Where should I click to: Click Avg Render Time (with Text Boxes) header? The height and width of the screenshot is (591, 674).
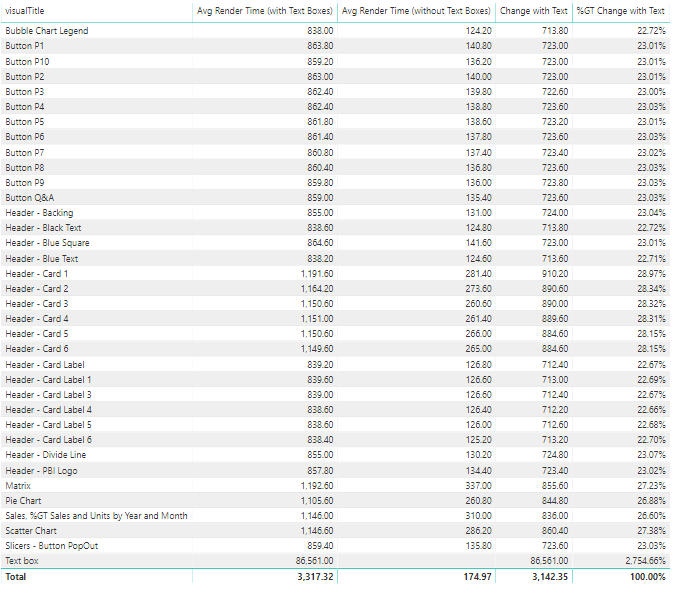tap(265, 11)
